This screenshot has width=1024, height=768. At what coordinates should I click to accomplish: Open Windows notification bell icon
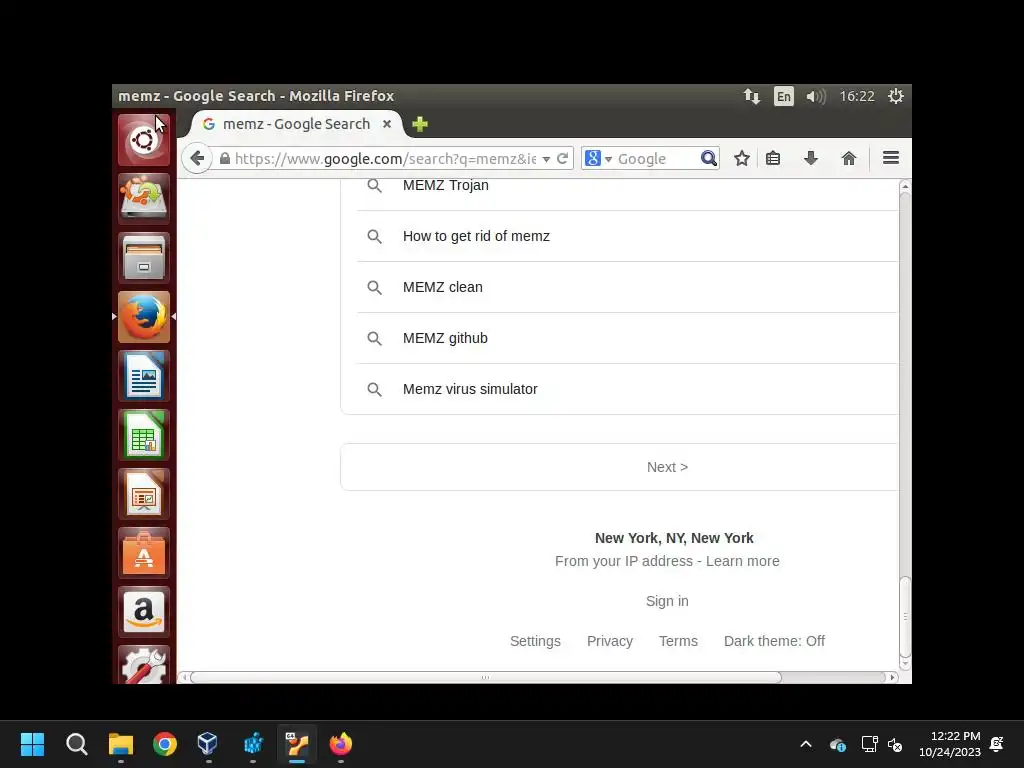point(997,744)
